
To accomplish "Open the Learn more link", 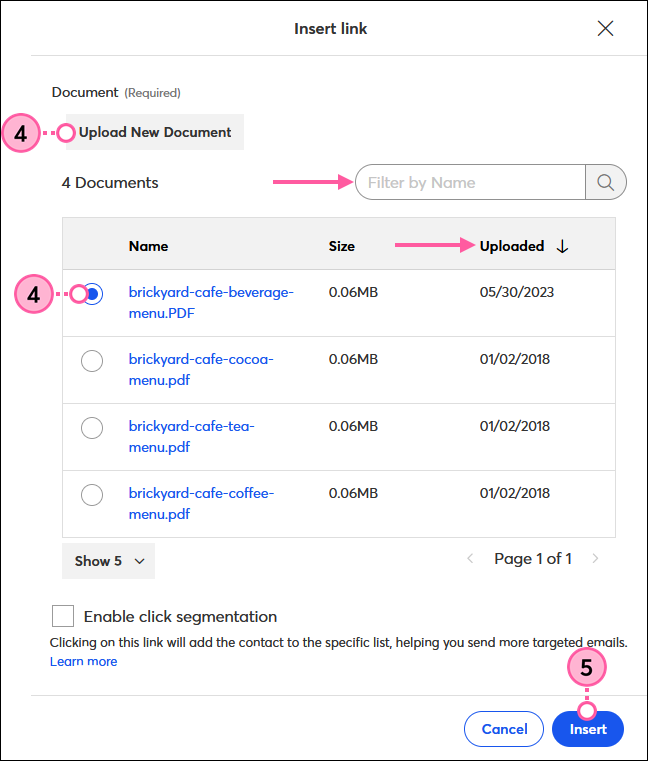I will pos(83,662).
